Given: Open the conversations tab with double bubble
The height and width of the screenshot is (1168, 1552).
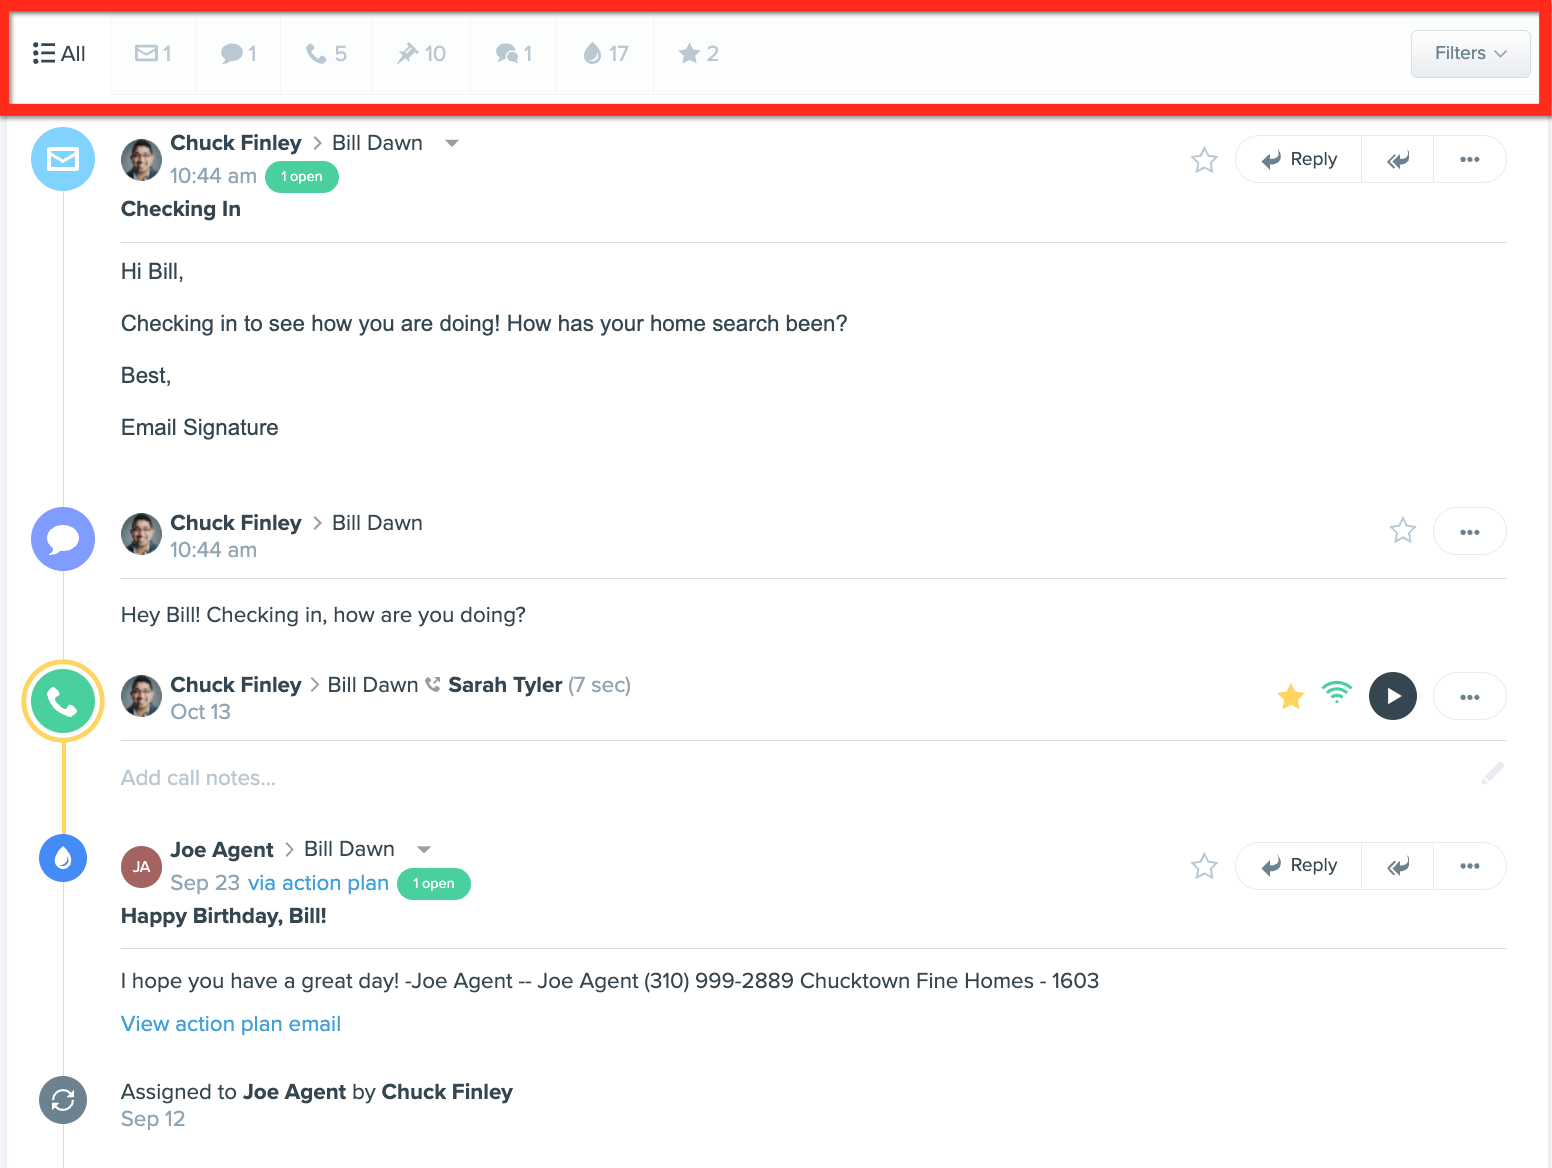Looking at the screenshot, I should click(513, 54).
